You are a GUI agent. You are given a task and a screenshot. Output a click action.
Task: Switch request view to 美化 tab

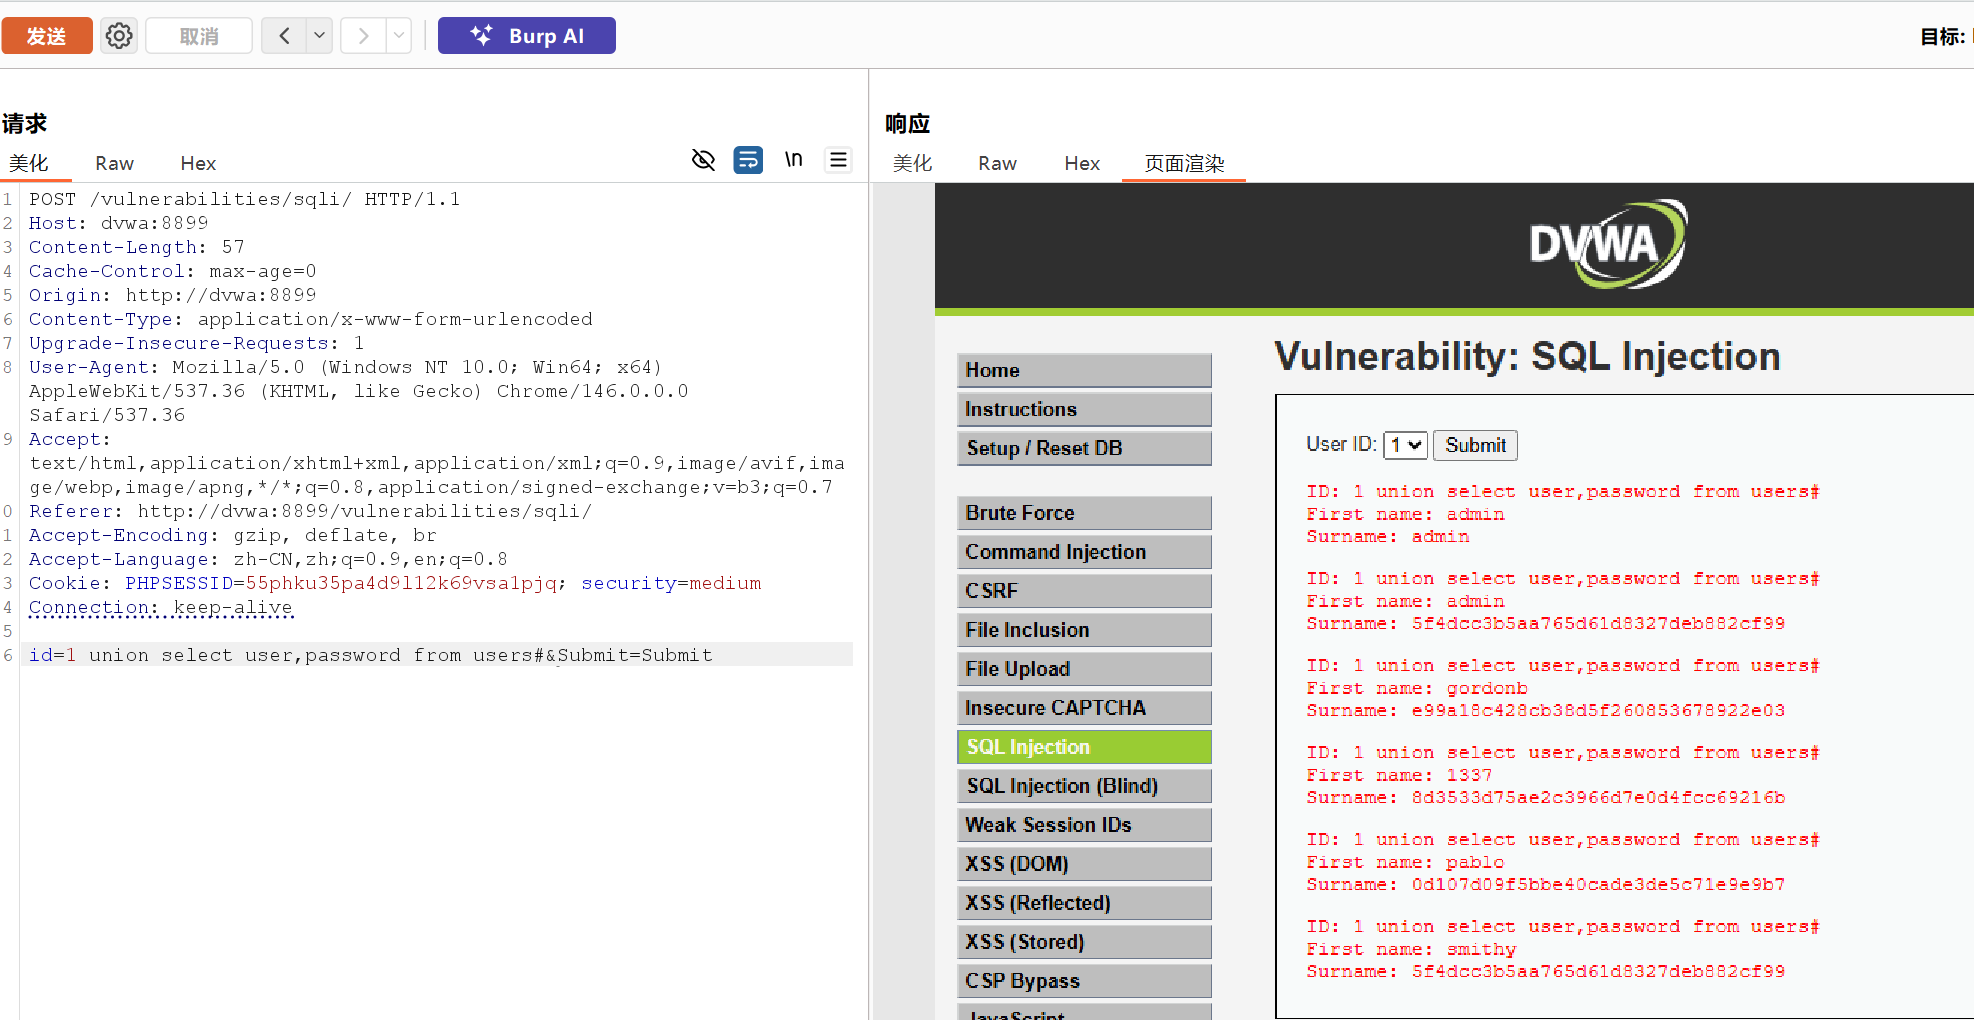tap(29, 163)
